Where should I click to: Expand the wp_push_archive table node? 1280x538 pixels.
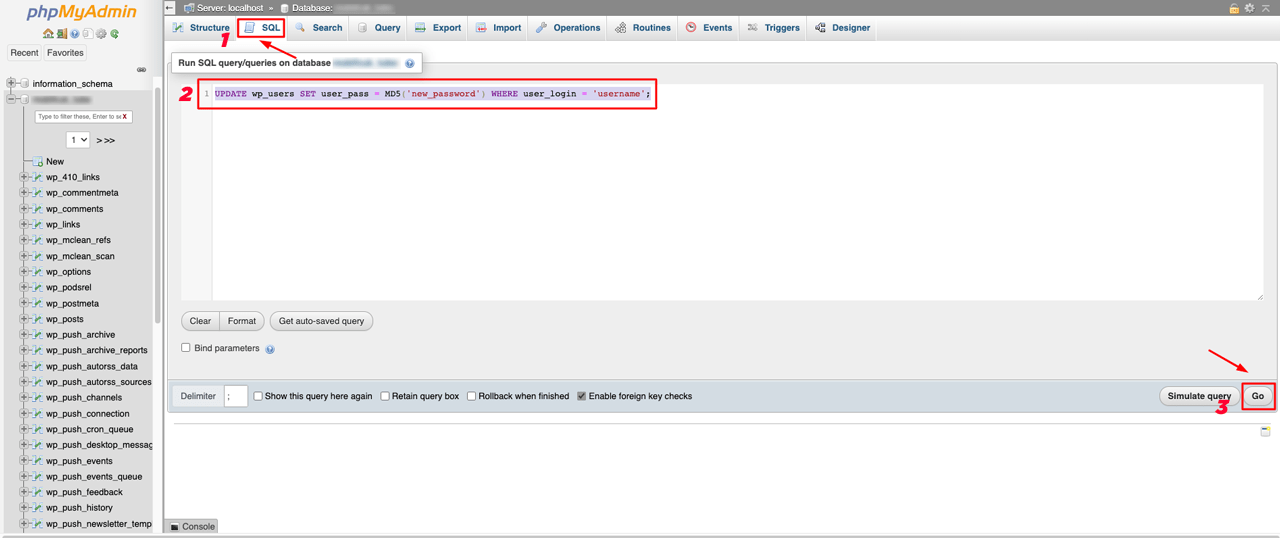click(24, 335)
